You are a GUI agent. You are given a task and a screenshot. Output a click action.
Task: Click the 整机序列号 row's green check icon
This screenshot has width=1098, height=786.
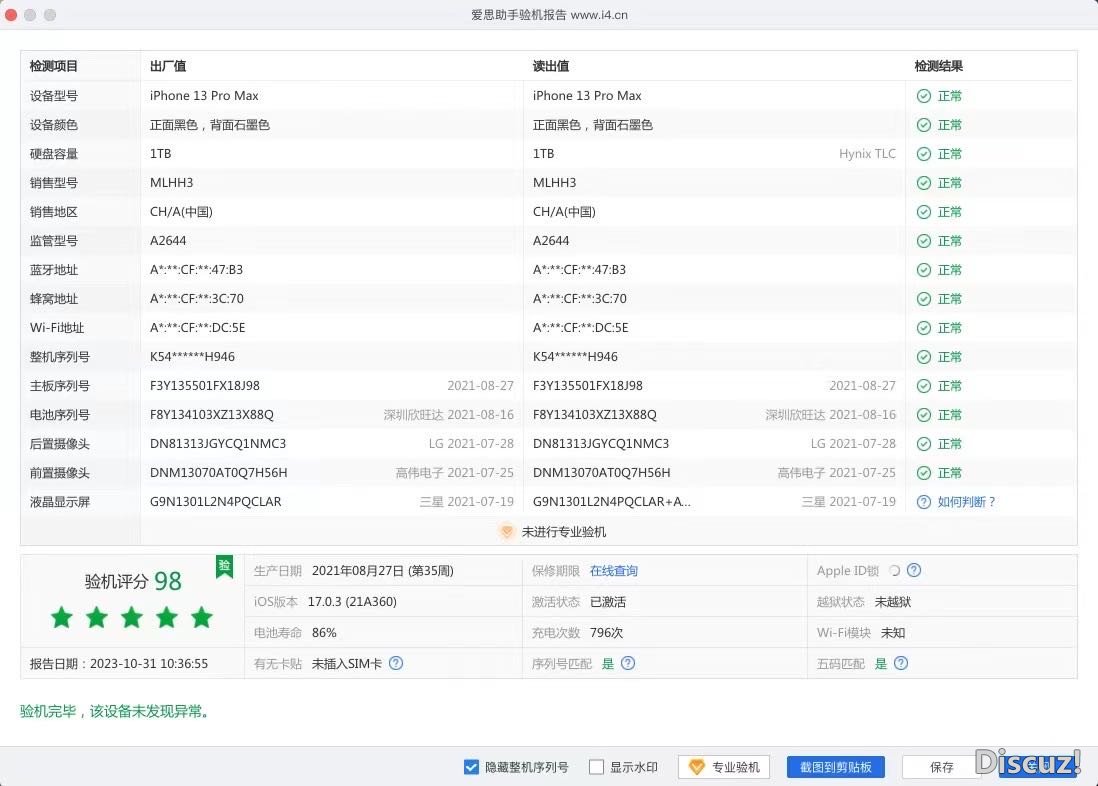[x=924, y=357]
